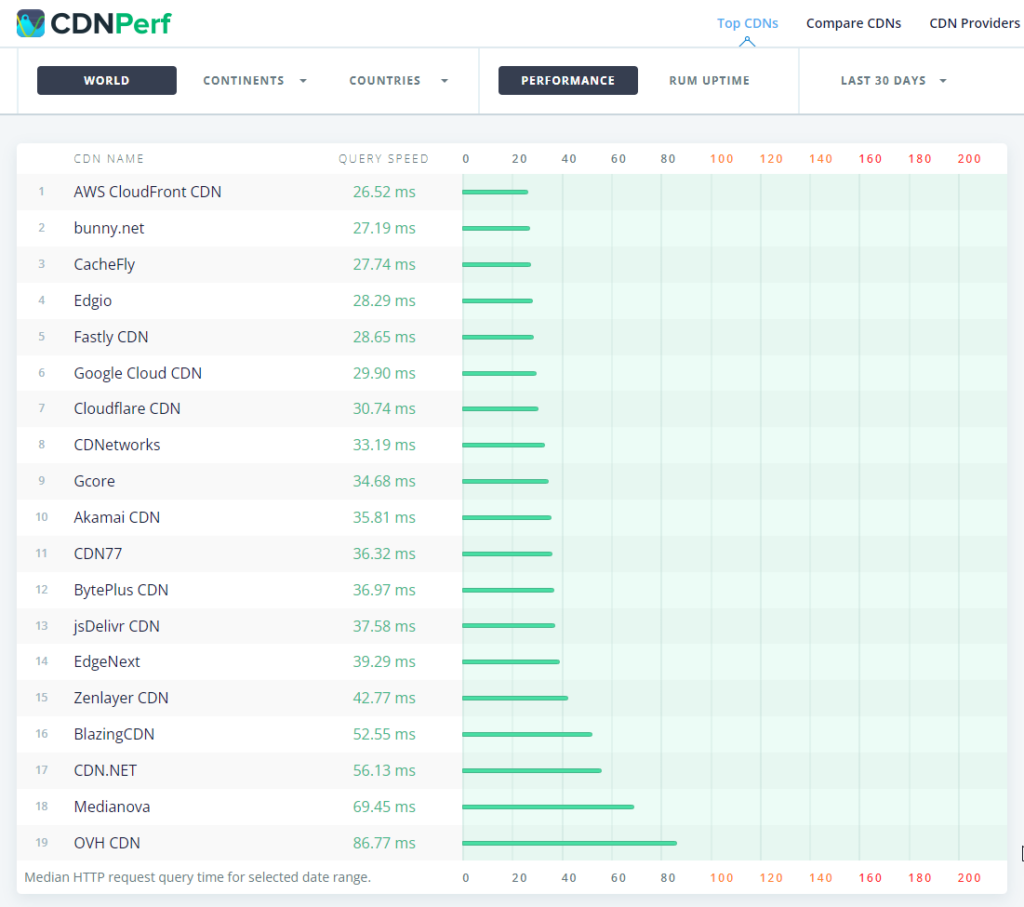Open the bunny.net entry

point(108,228)
